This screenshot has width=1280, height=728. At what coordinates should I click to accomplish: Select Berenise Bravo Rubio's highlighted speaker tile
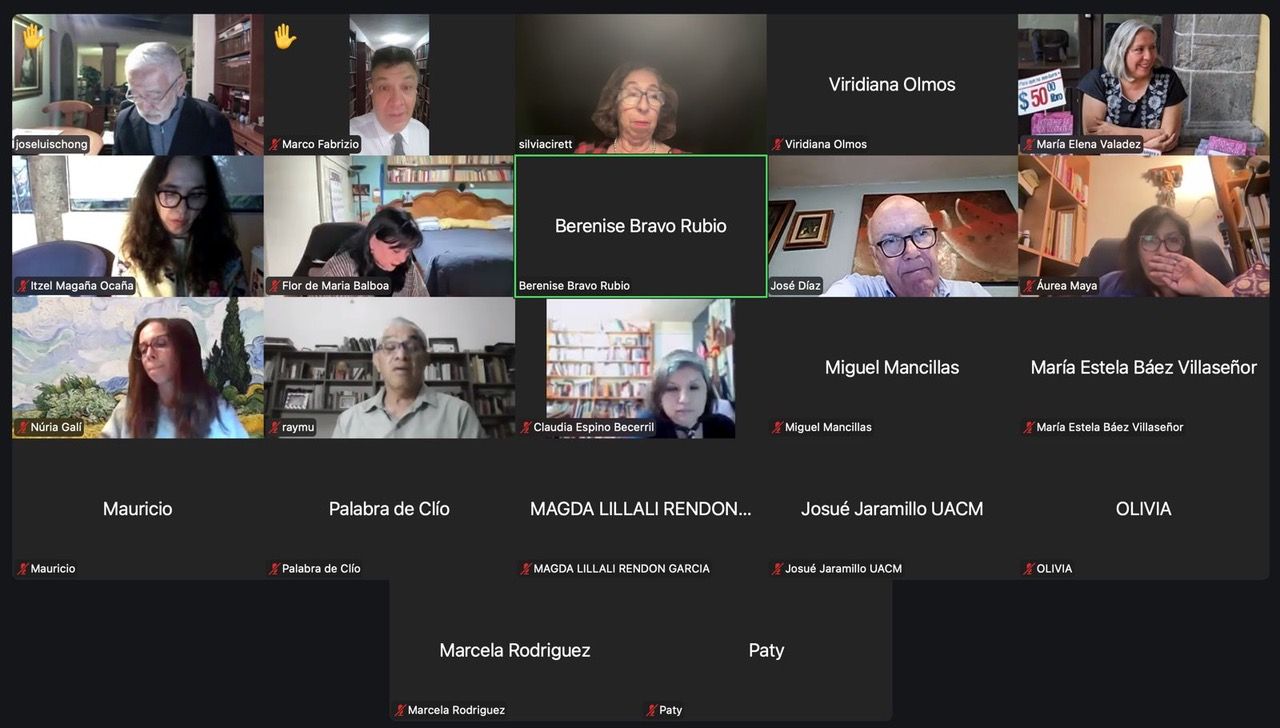click(641, 226)
